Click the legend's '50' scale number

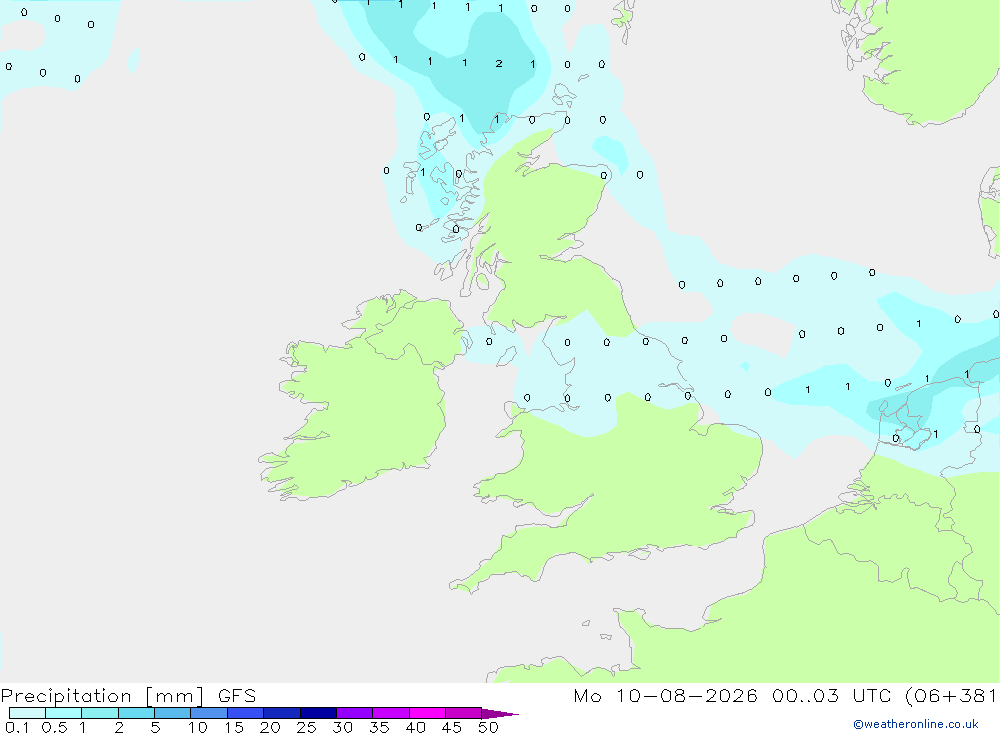tap(488, 727)
